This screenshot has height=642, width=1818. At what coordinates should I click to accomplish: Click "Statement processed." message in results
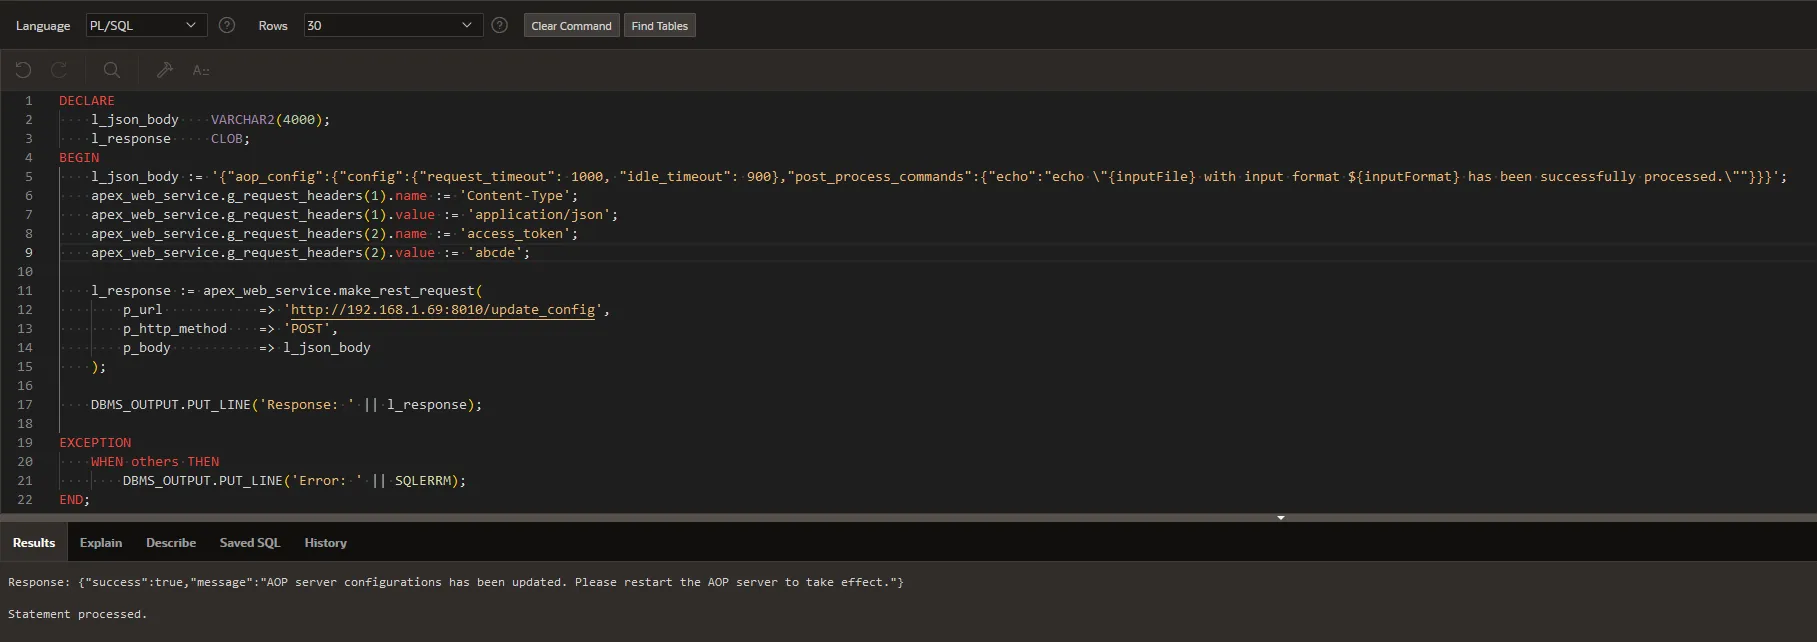pos(78,614)
